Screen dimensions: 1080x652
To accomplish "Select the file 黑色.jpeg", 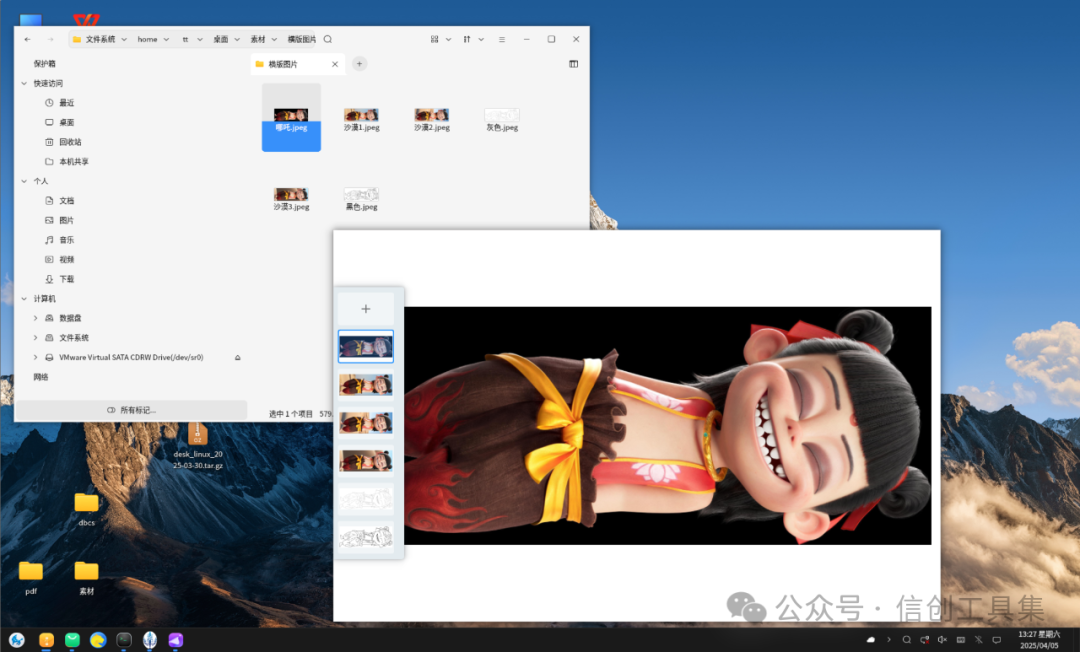I will point(362,199).
